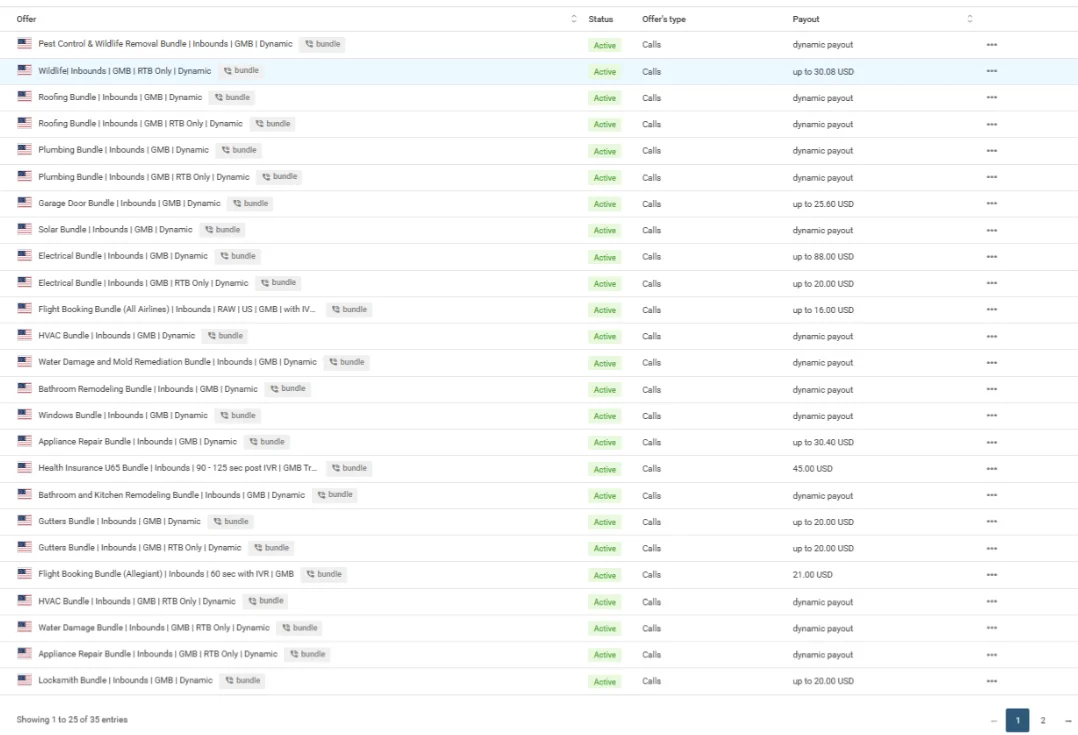Click bundle tag on Flight Booking Bundle (Allegiant) row
Viewport: 1078px width, 735px height.
pos(324,574)
